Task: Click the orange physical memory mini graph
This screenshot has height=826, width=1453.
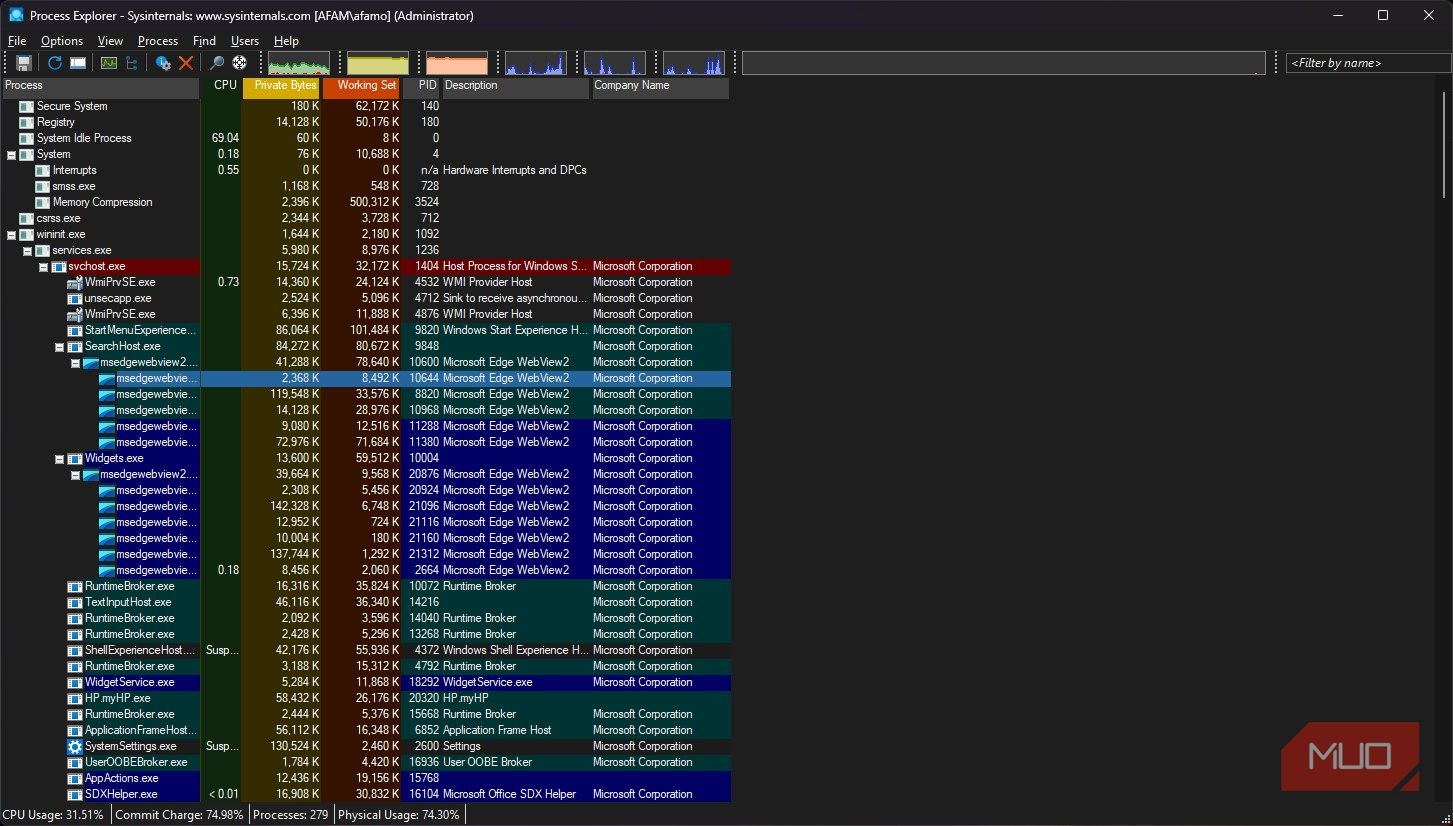Action: coord(457,64)
